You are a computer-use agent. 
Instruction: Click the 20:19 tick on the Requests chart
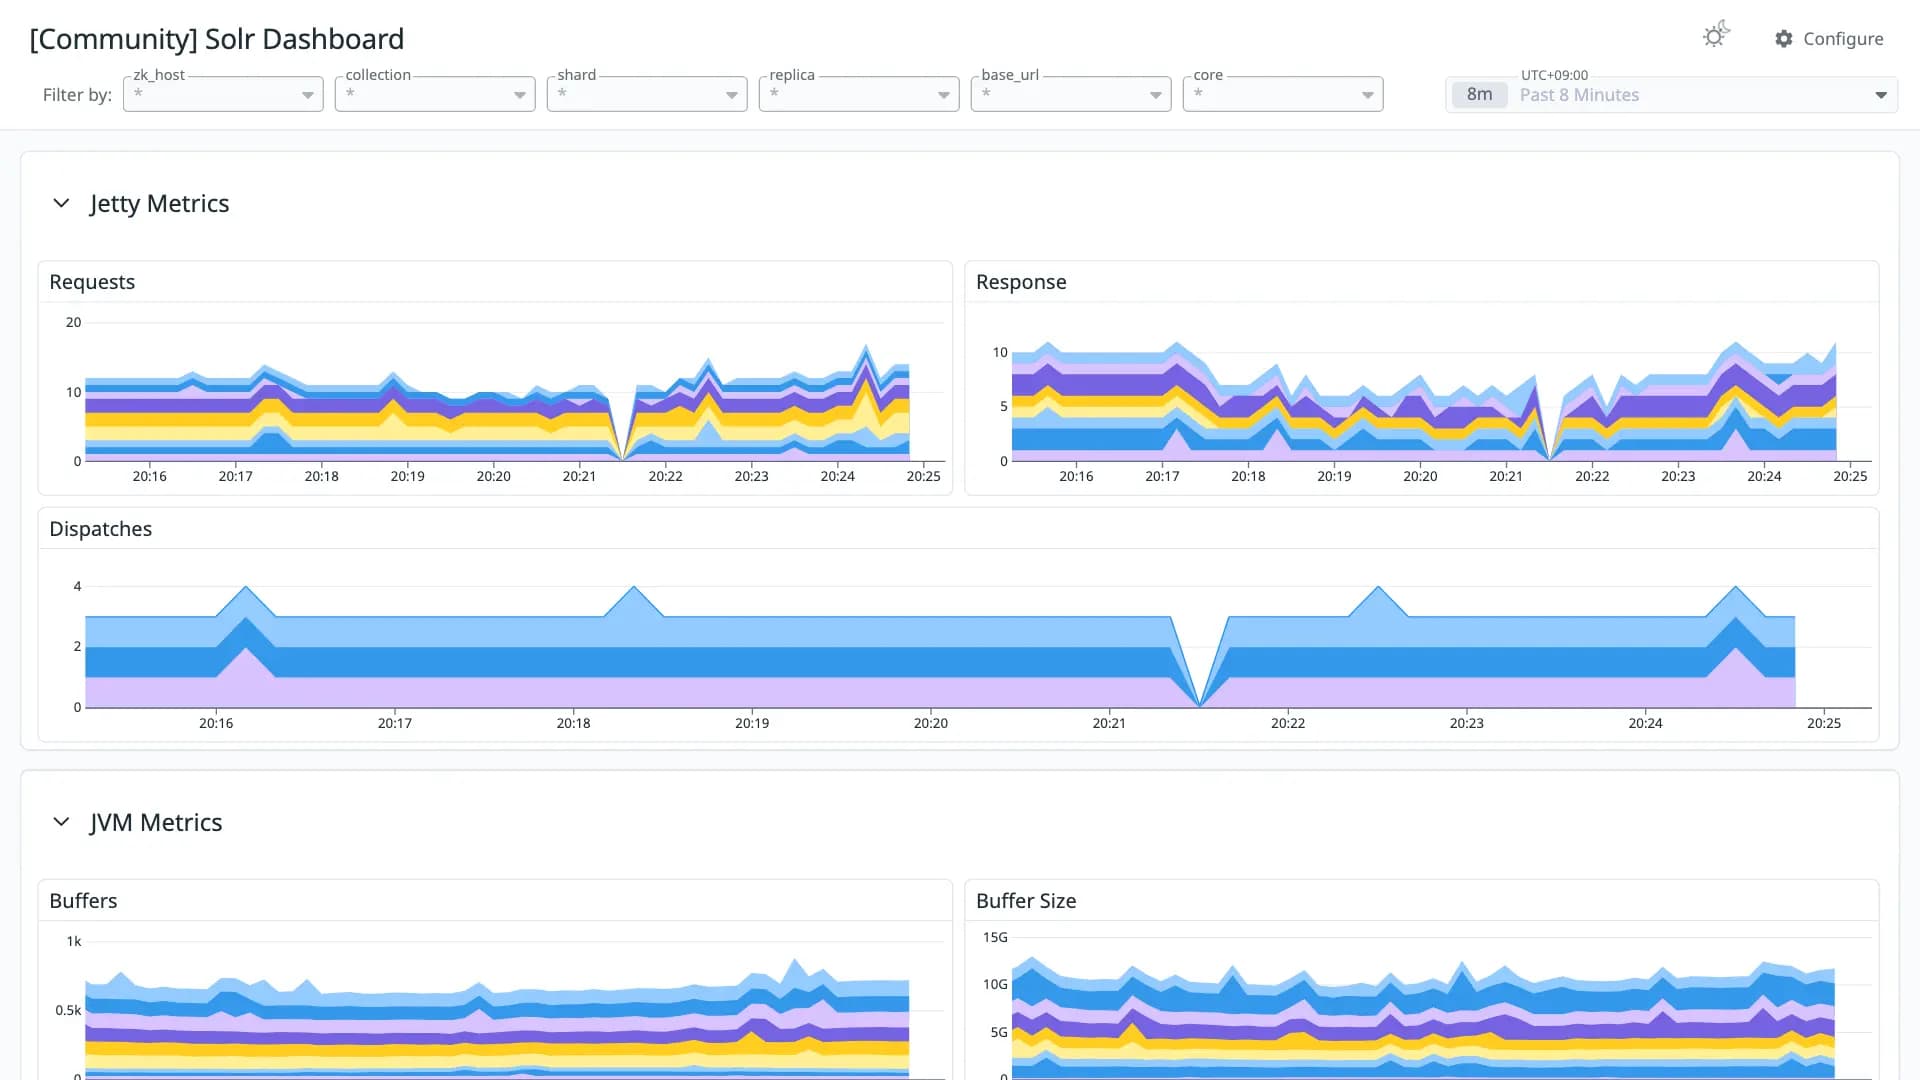click(407, 476)
